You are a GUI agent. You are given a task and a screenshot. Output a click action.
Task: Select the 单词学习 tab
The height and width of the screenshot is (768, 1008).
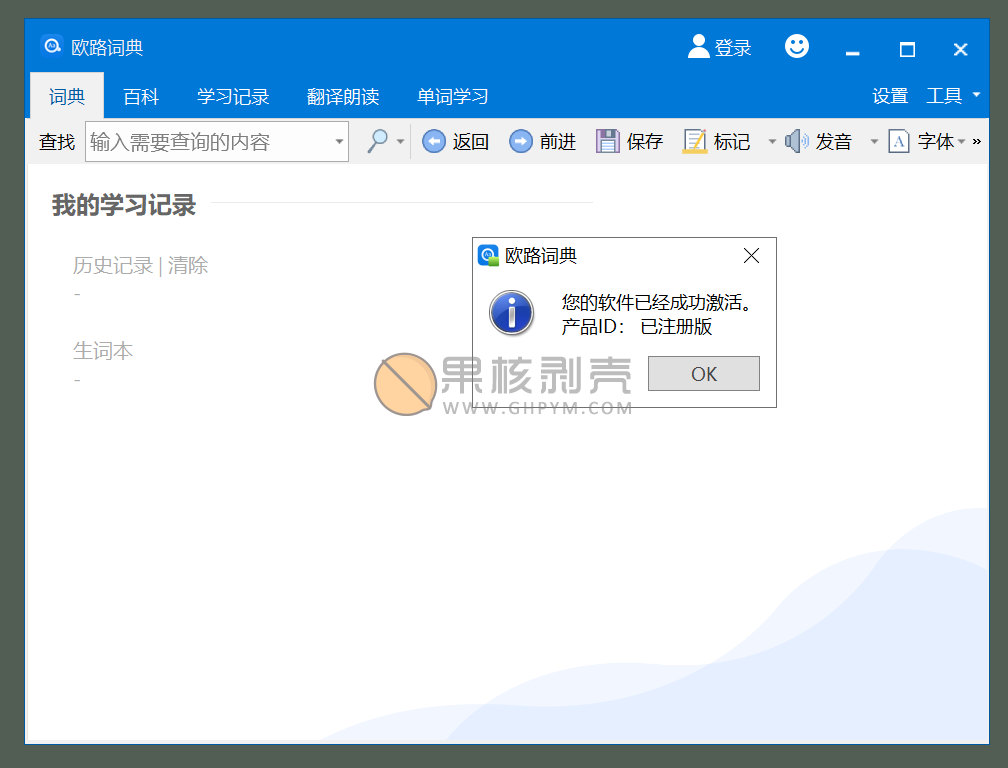pos(453,97)
